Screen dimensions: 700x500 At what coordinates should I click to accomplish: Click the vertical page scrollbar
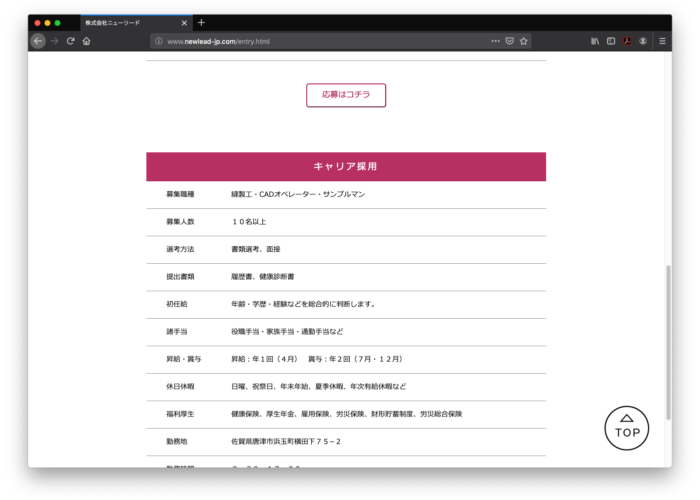[x=668, y=340]
